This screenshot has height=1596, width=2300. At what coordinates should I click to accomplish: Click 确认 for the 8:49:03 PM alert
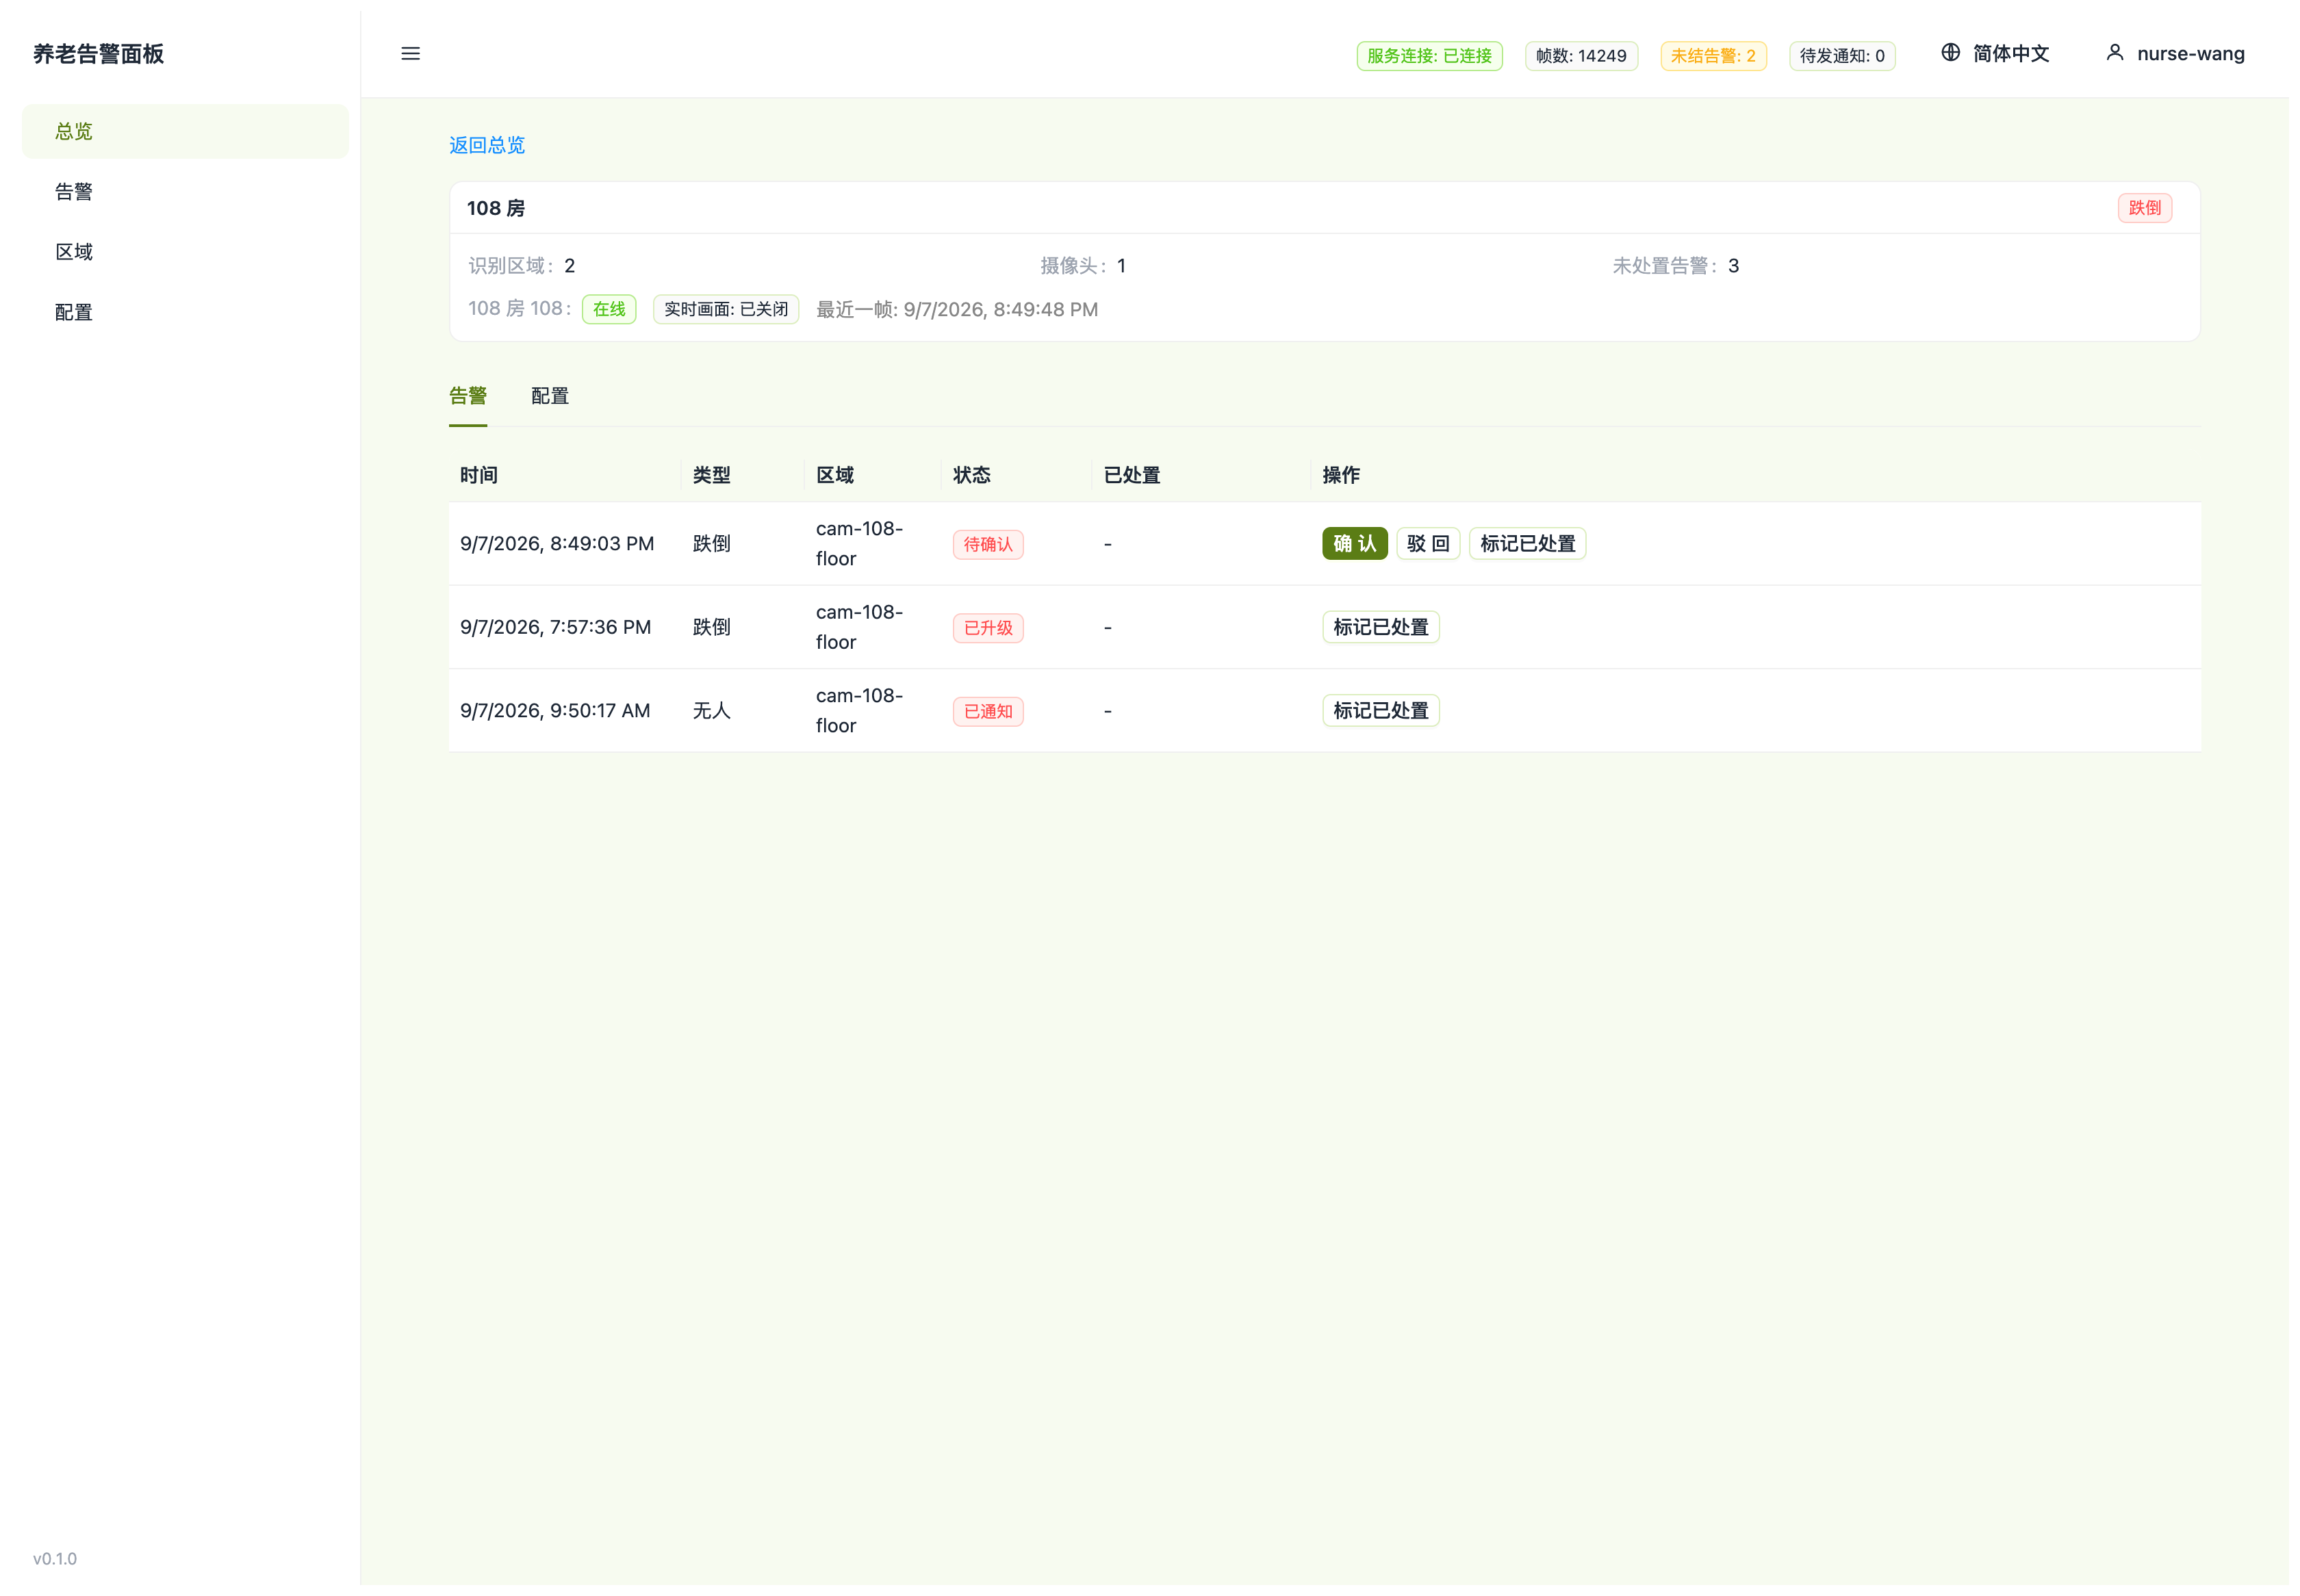(x=1354, y=544)
